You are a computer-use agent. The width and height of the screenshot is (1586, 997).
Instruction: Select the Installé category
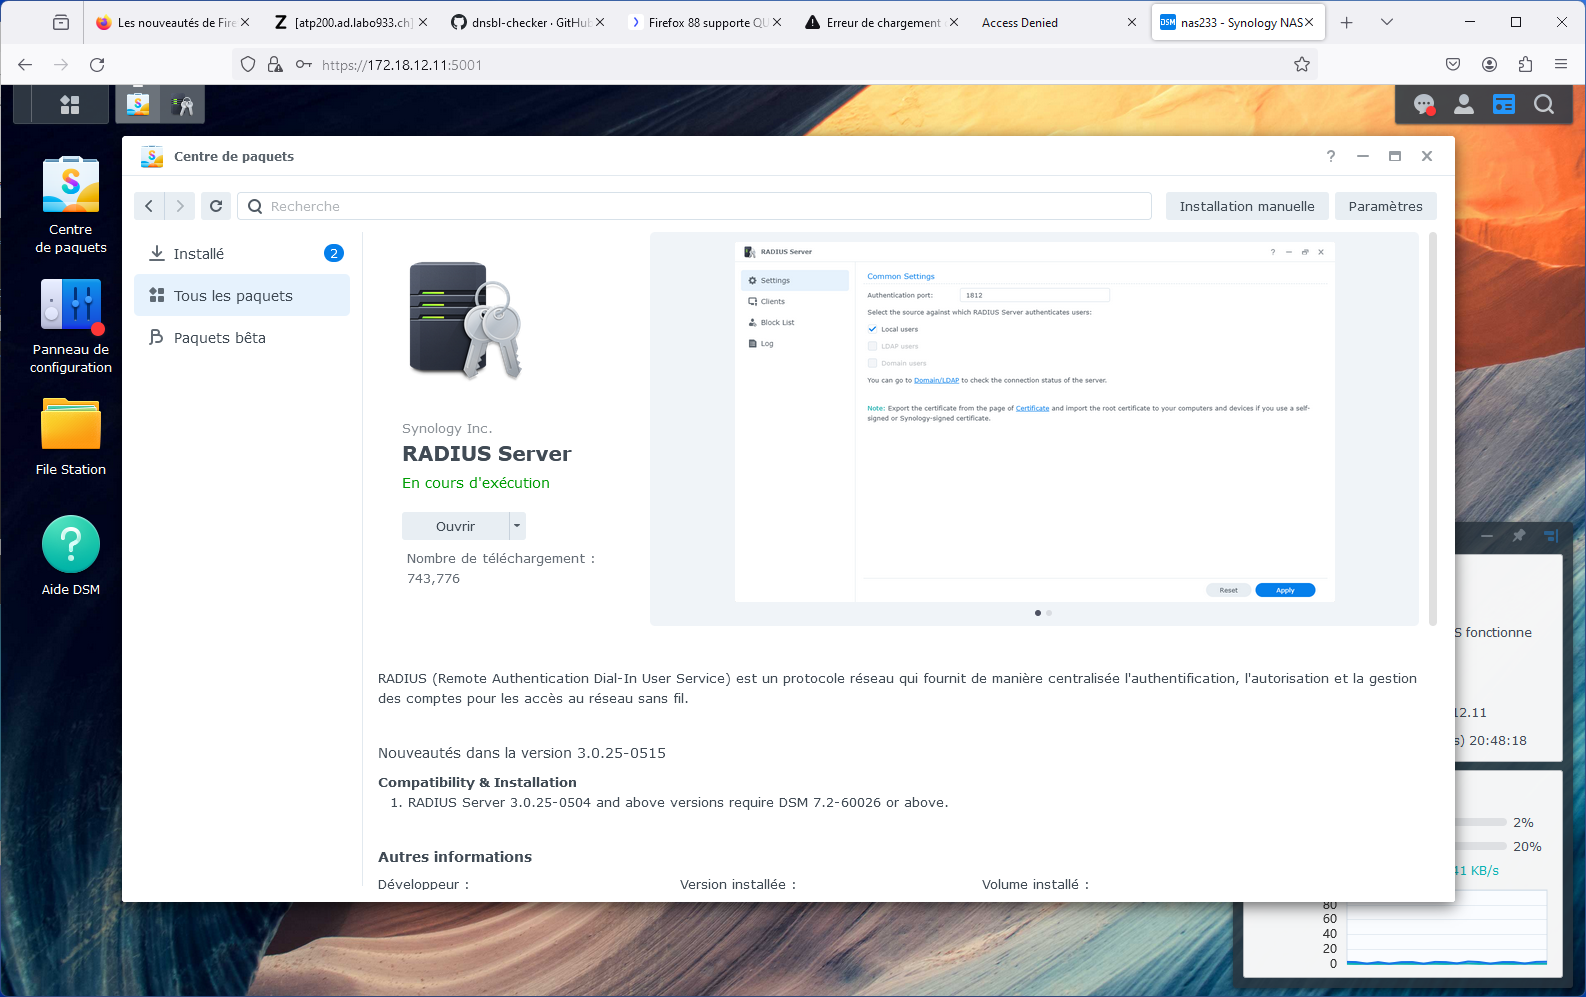click(x=242, y=254)
